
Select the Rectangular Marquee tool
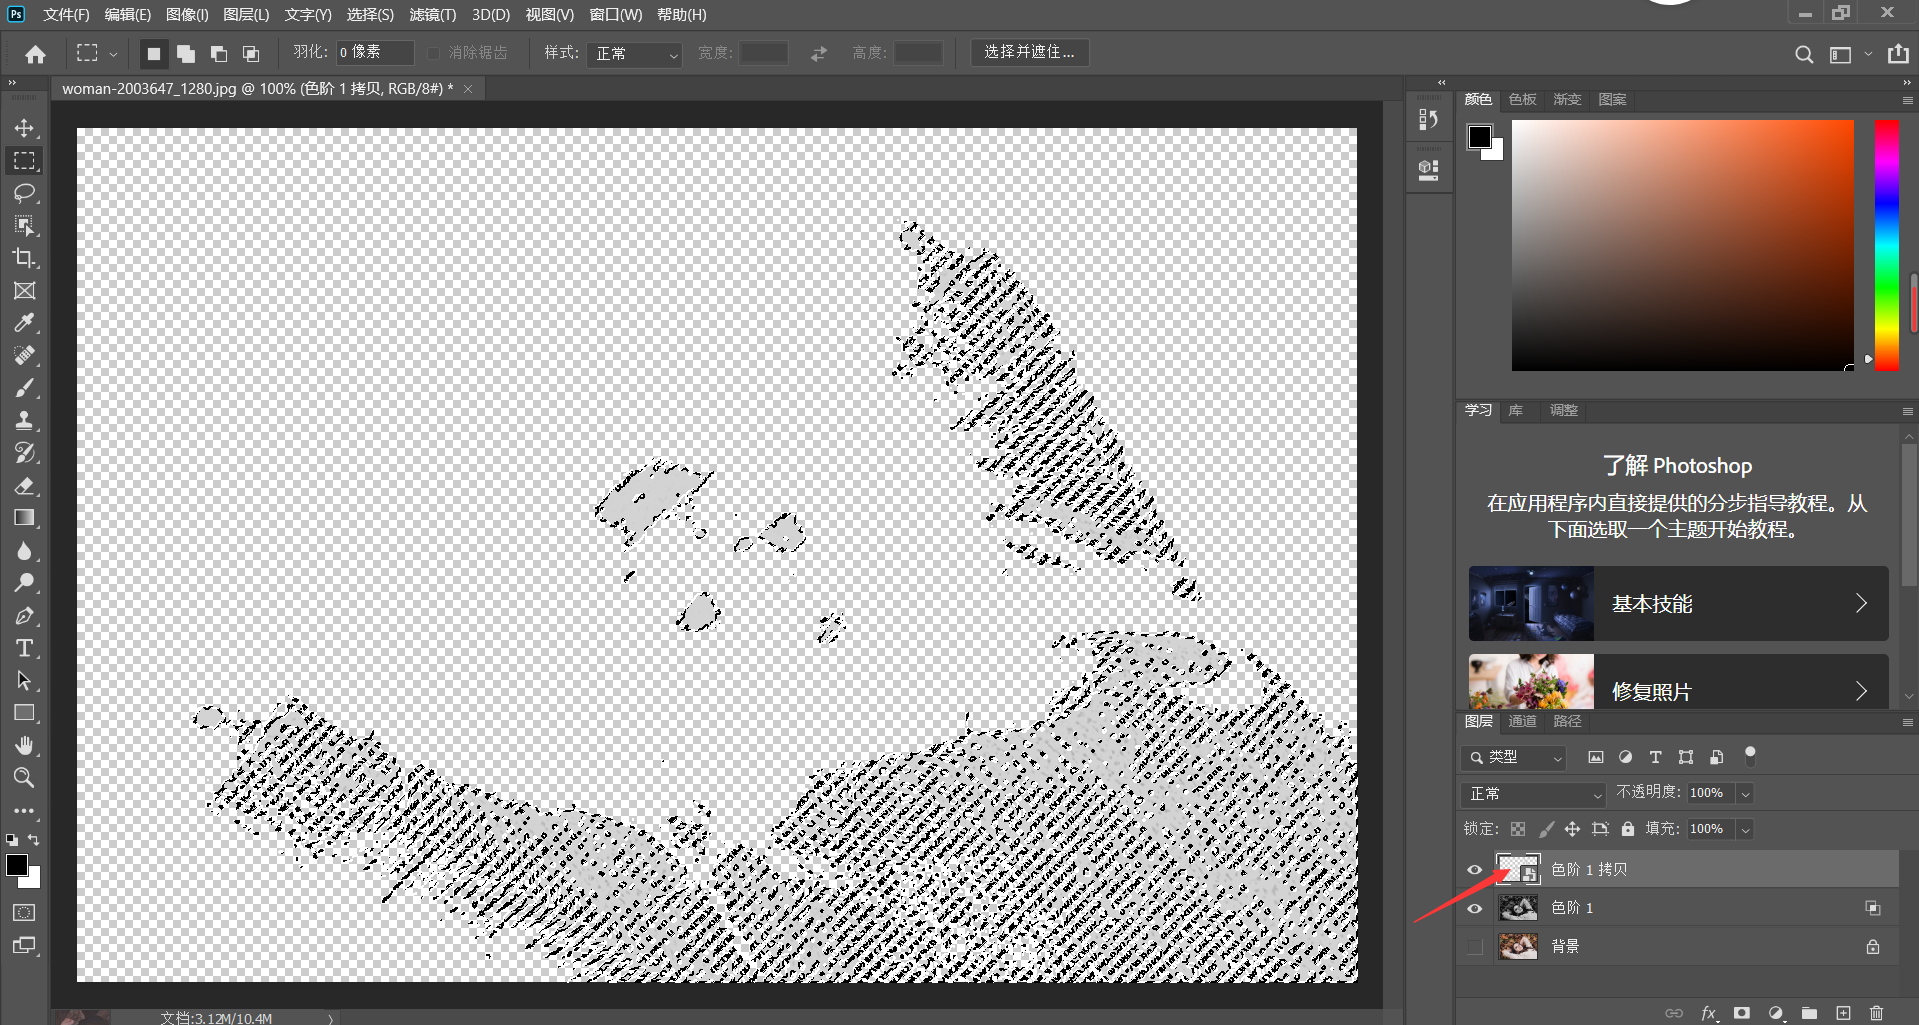[x=24, y=161]
